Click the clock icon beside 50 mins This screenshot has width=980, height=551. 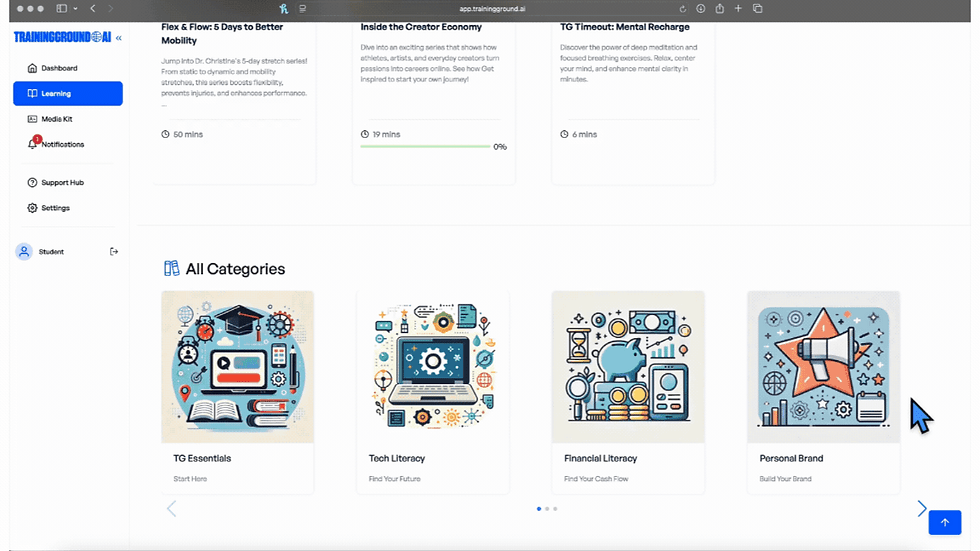point(166,134)
